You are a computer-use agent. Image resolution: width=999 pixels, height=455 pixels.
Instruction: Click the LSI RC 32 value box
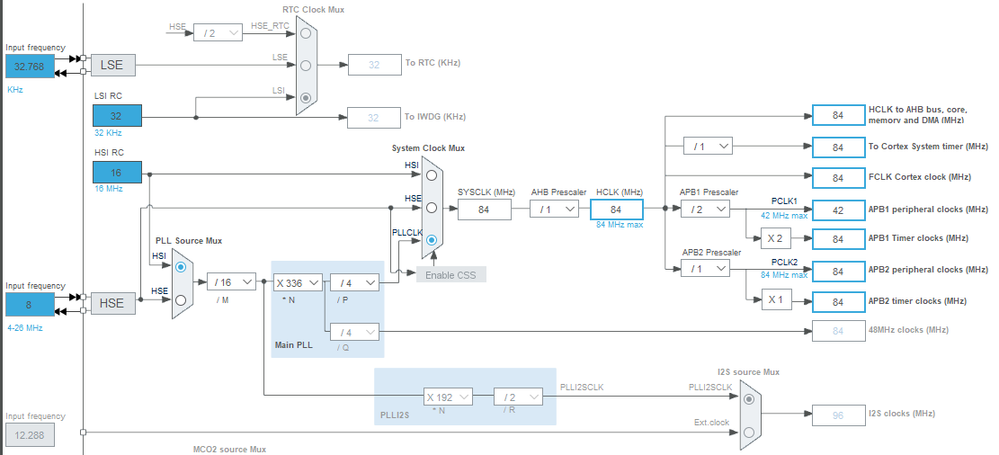click(x=117, y=116)
